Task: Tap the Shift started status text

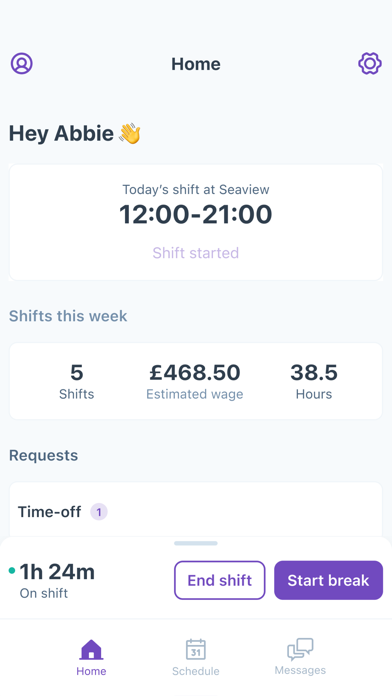Action: [196, 253]
